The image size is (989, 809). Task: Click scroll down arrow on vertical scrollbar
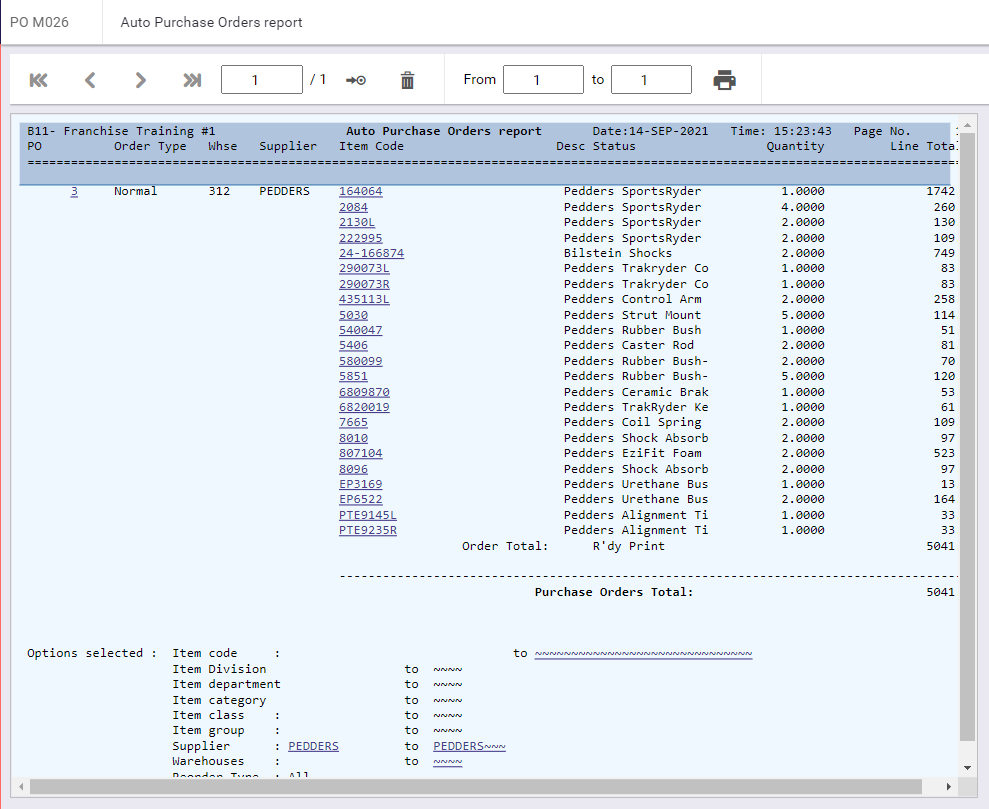[967, 767]
